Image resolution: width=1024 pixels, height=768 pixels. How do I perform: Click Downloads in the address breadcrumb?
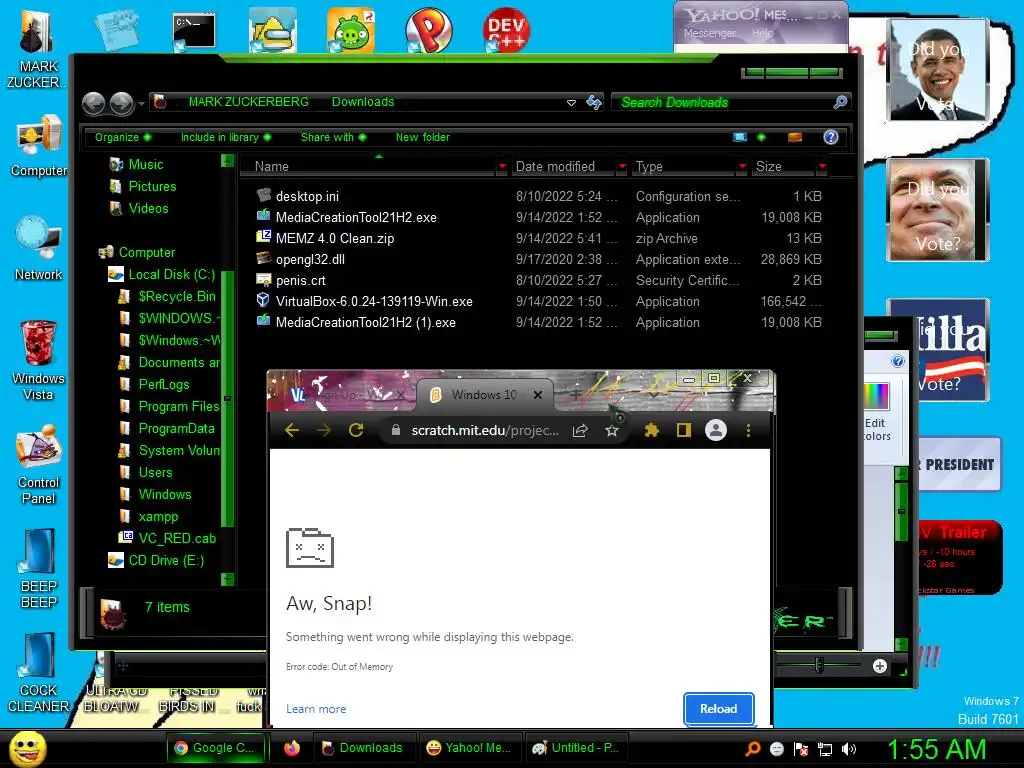[363, 102]
